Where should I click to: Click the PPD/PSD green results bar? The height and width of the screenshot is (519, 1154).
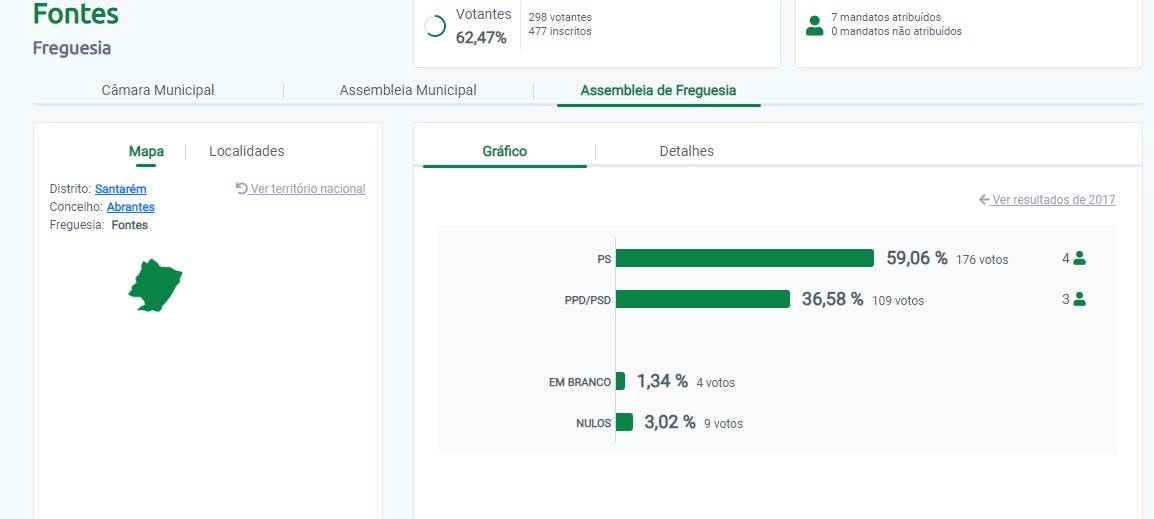coord(702,299)
